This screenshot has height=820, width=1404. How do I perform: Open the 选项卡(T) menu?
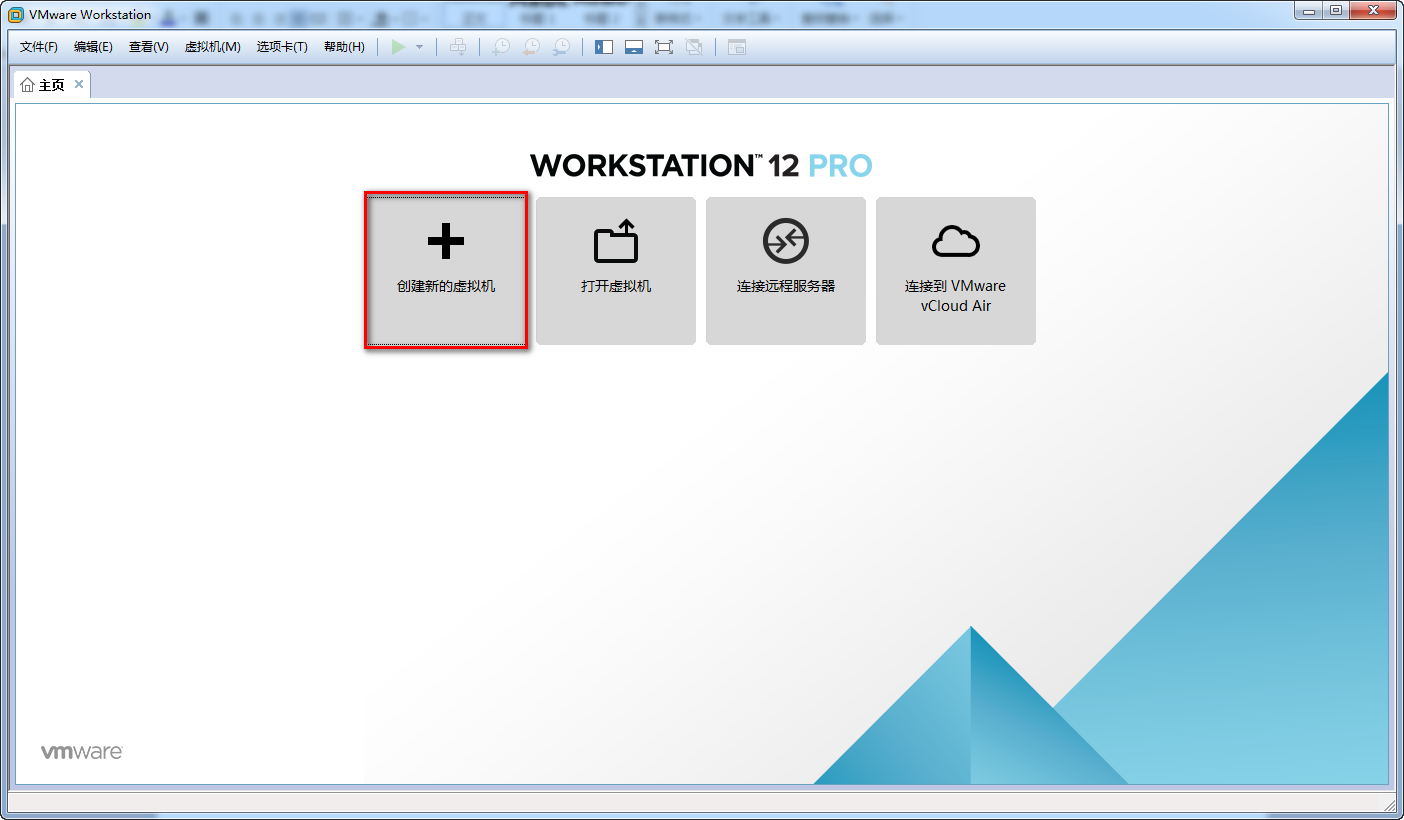click(x=282, y=47)
